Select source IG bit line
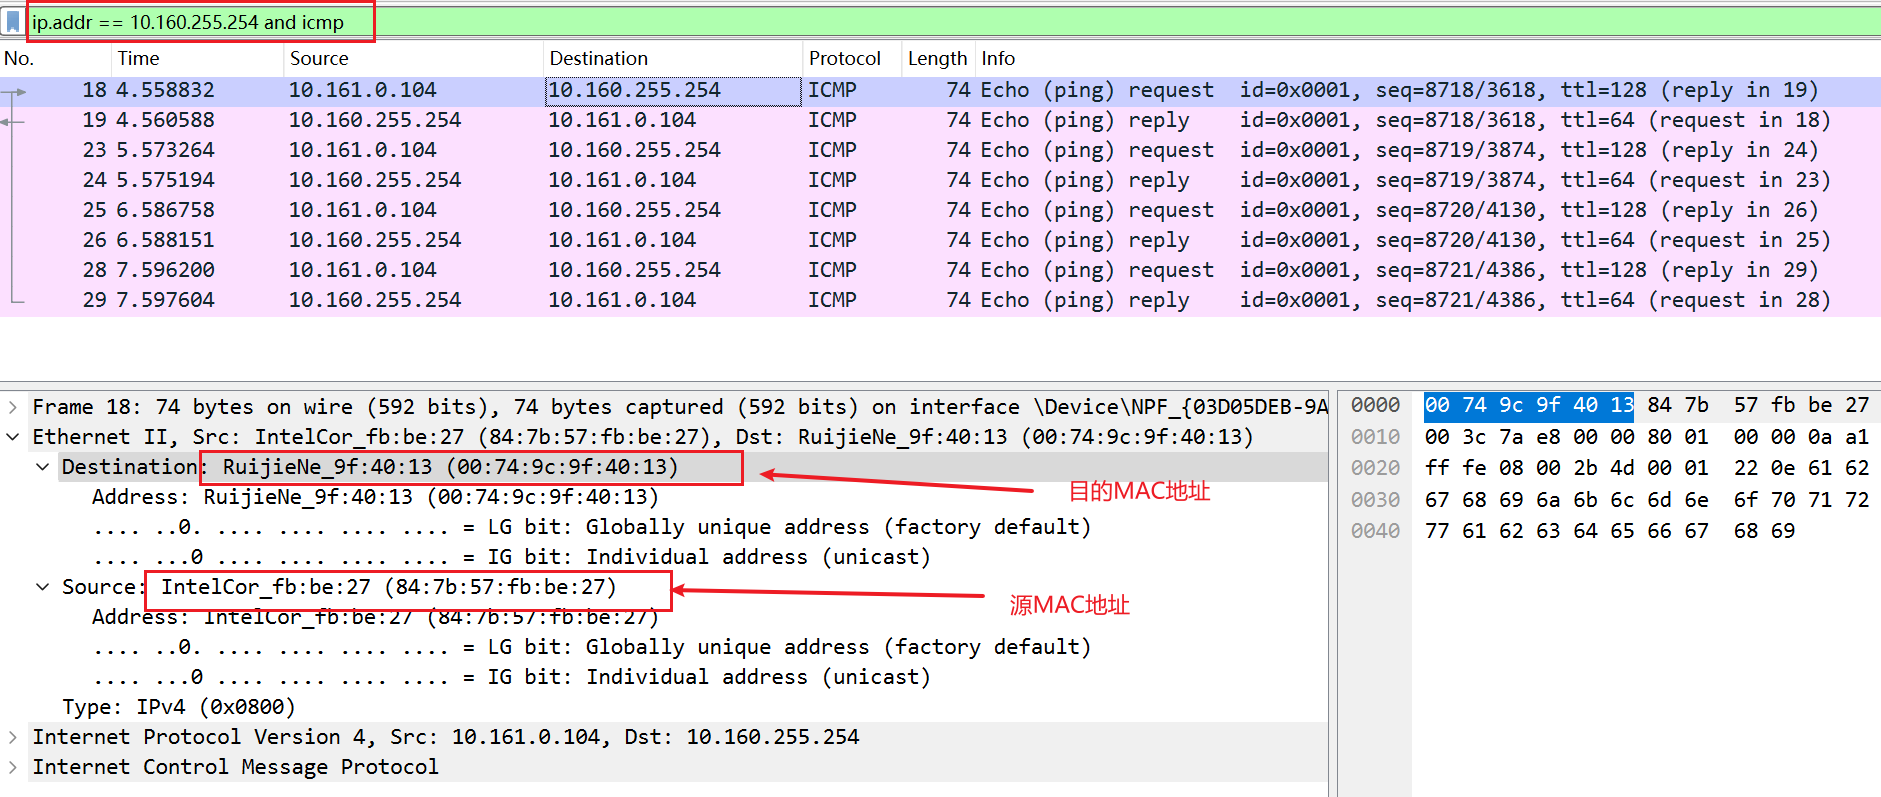 click(x=511, y=677)
